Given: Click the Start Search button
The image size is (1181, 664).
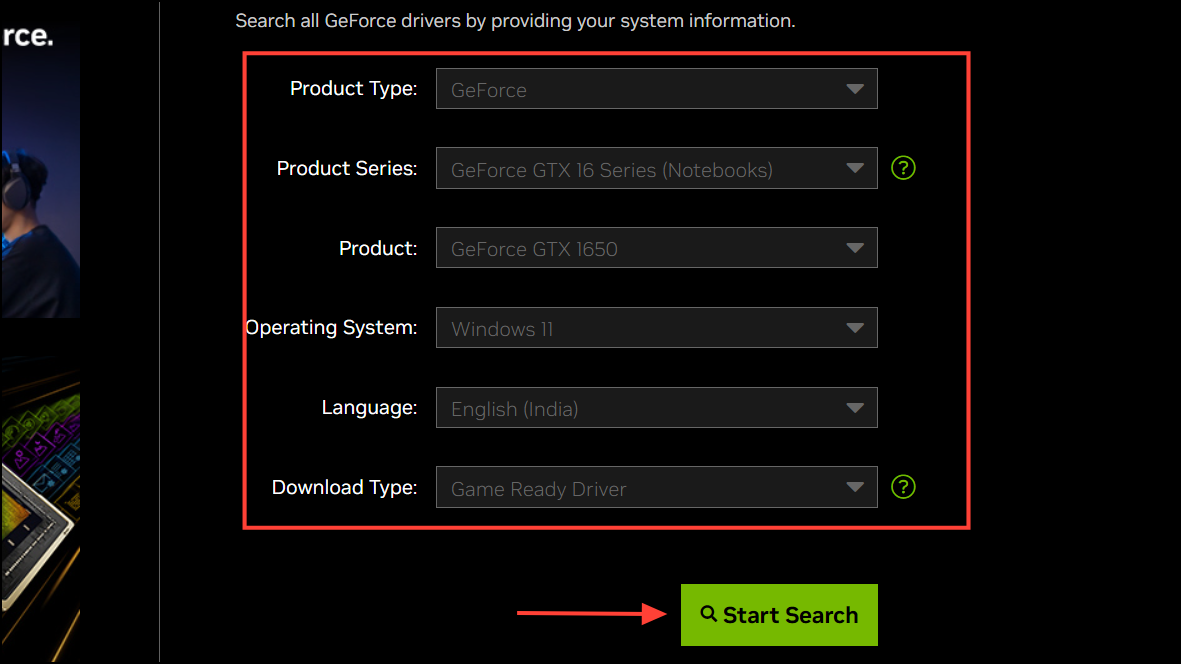Looking at the screenshot, I should tap(779, 615).
